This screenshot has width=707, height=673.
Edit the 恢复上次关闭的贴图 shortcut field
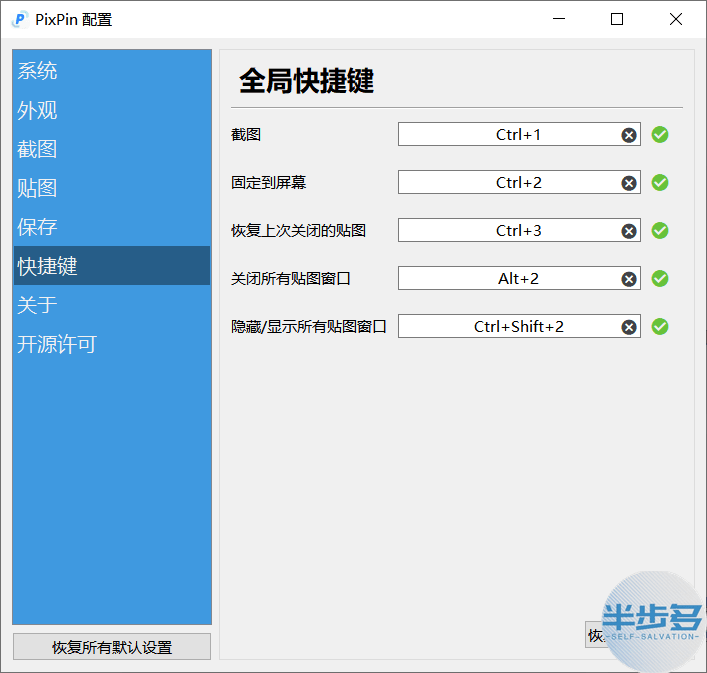519,230
